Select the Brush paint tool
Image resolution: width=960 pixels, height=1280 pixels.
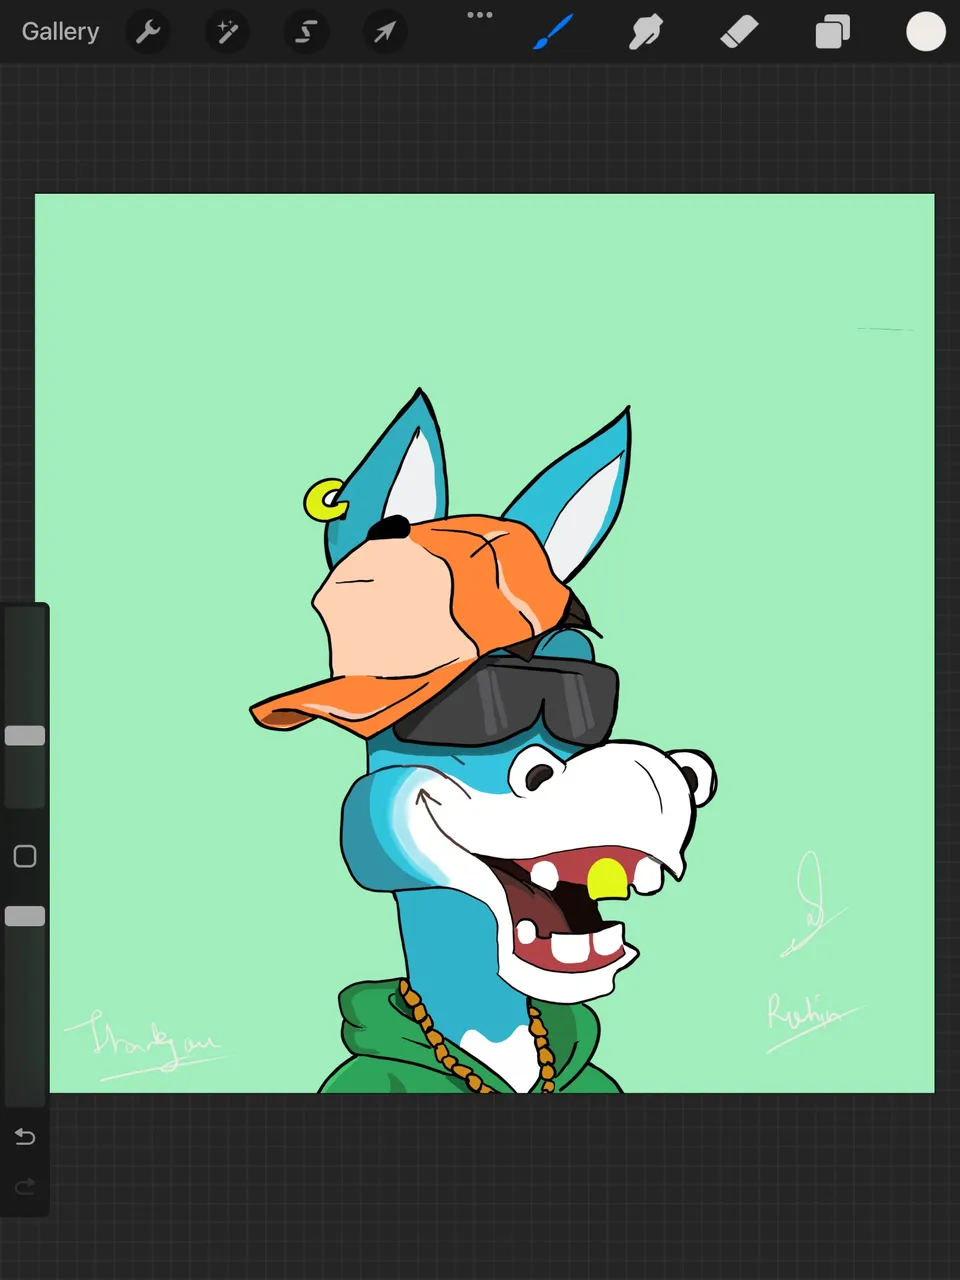coord(553,32)
